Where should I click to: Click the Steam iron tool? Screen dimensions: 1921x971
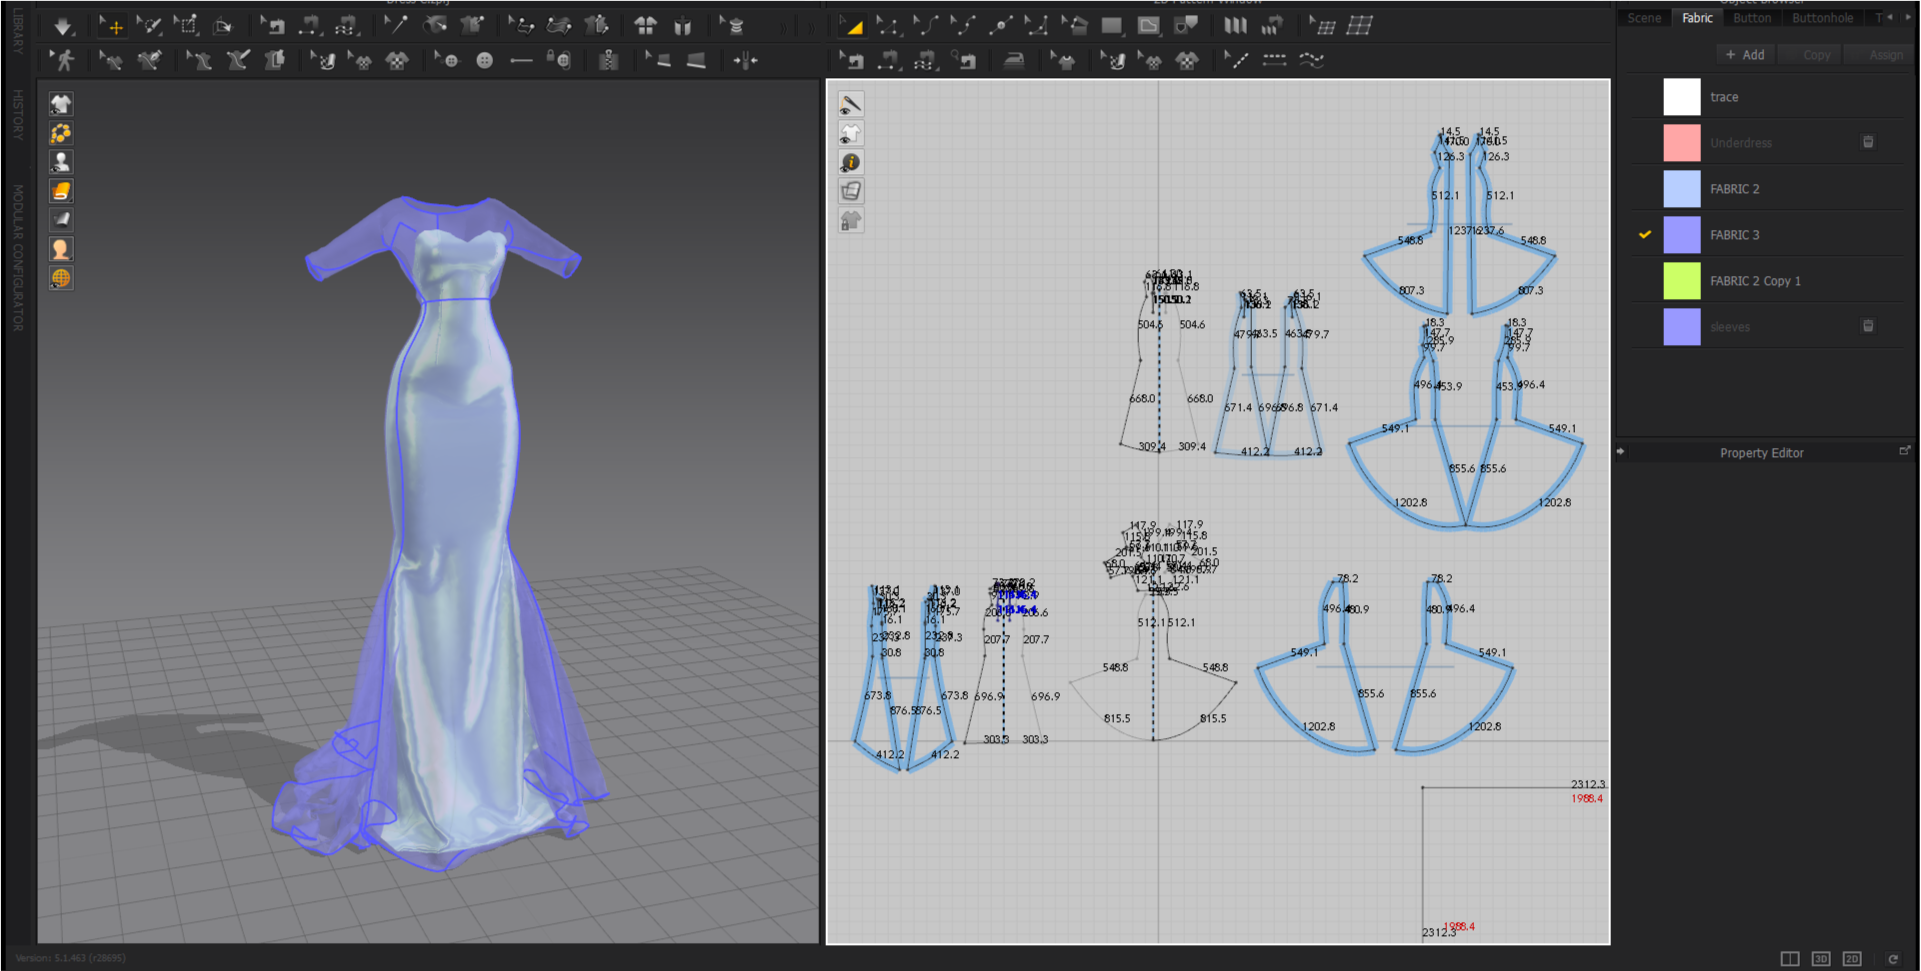click(x=1013, y=61)
